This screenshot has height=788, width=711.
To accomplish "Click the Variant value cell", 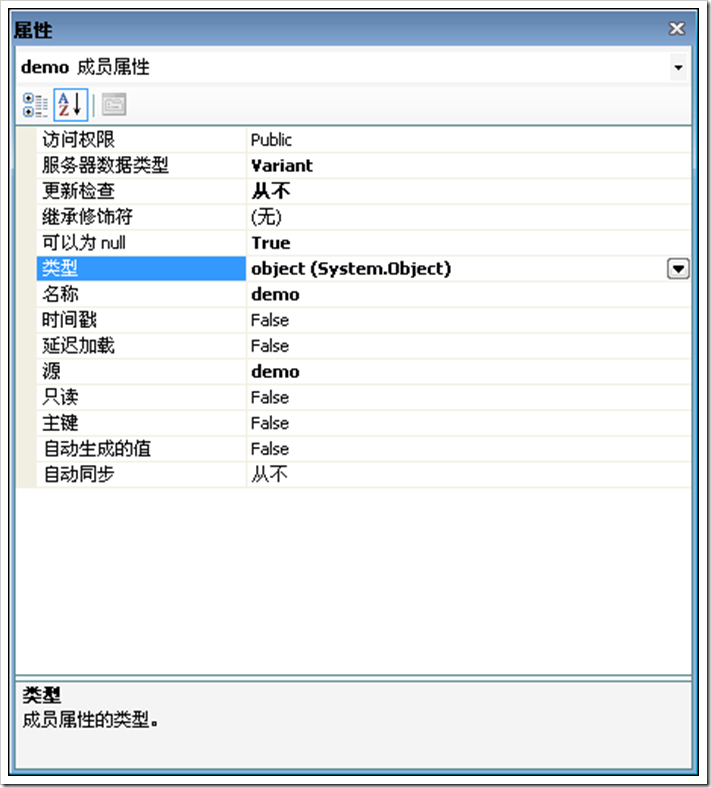I will pyautogui.click(x=468, y=165).
